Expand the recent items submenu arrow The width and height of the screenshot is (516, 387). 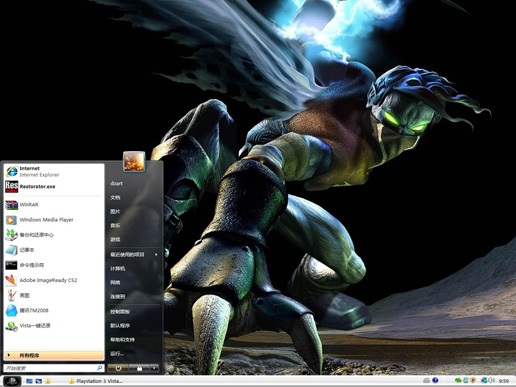coord(156,255)
